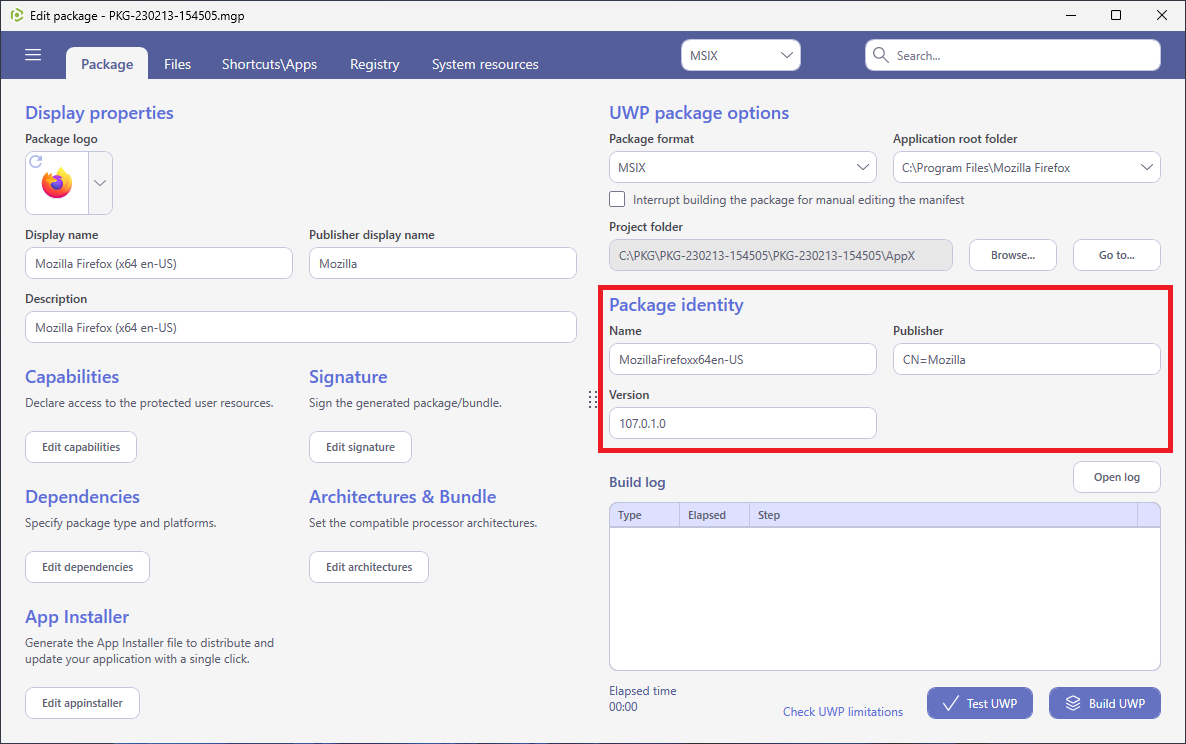The width and height of the screenshot is (1186, 744).
Task: Click the app icon in title bar
Action: (x=16, y=15)
